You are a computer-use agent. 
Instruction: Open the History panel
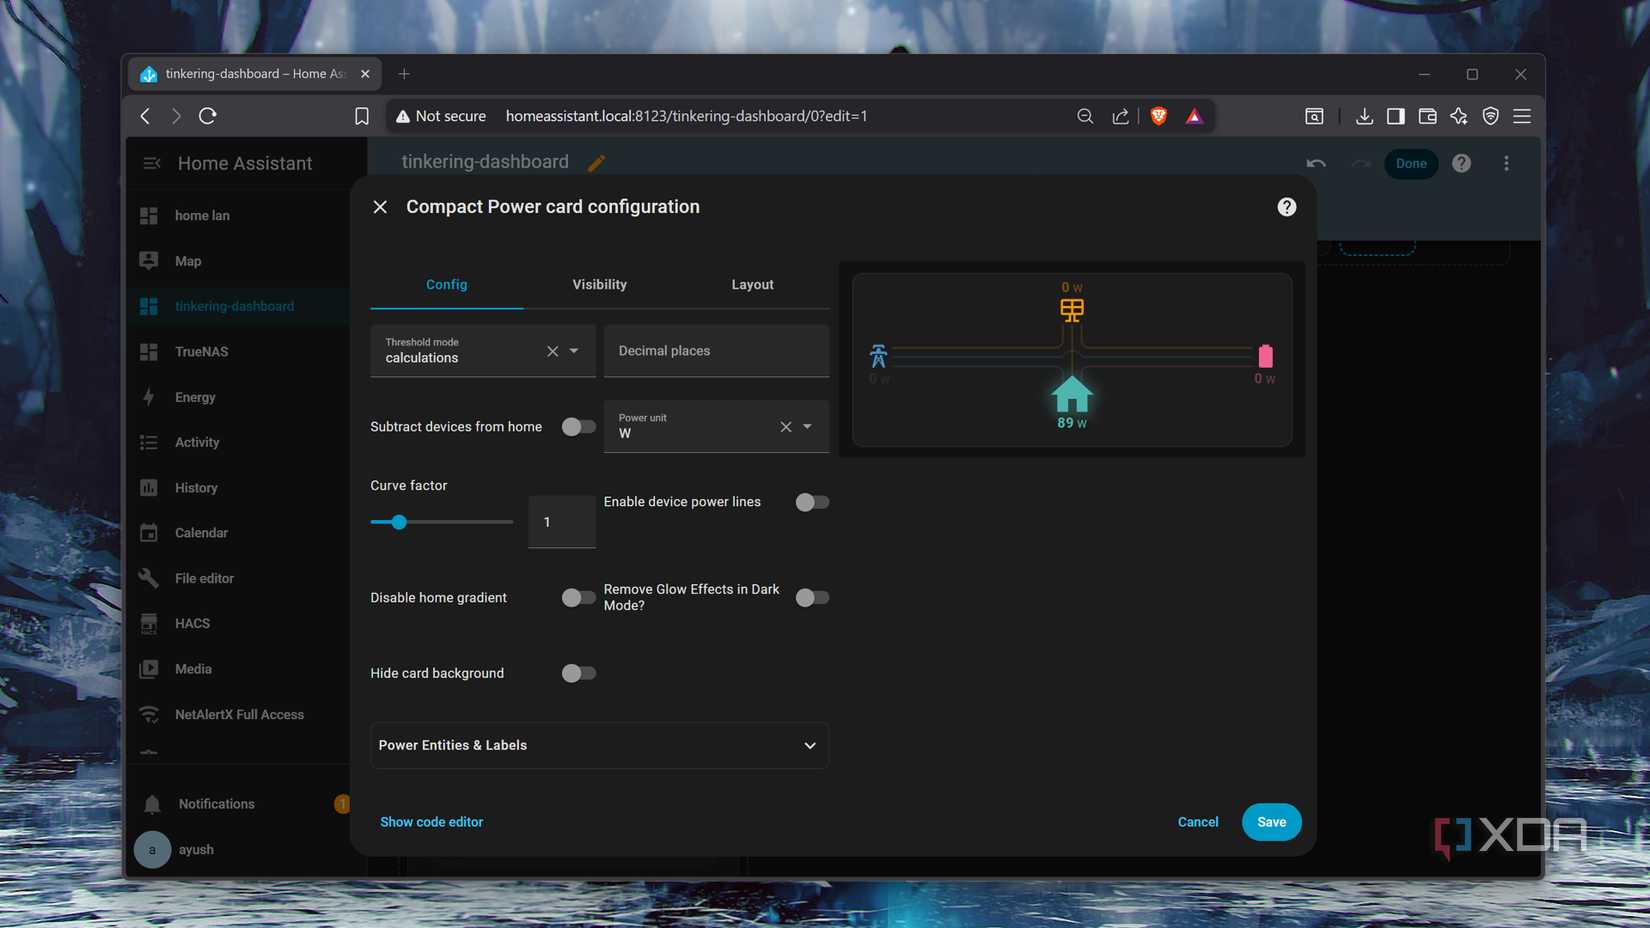[x=196, y=487]
